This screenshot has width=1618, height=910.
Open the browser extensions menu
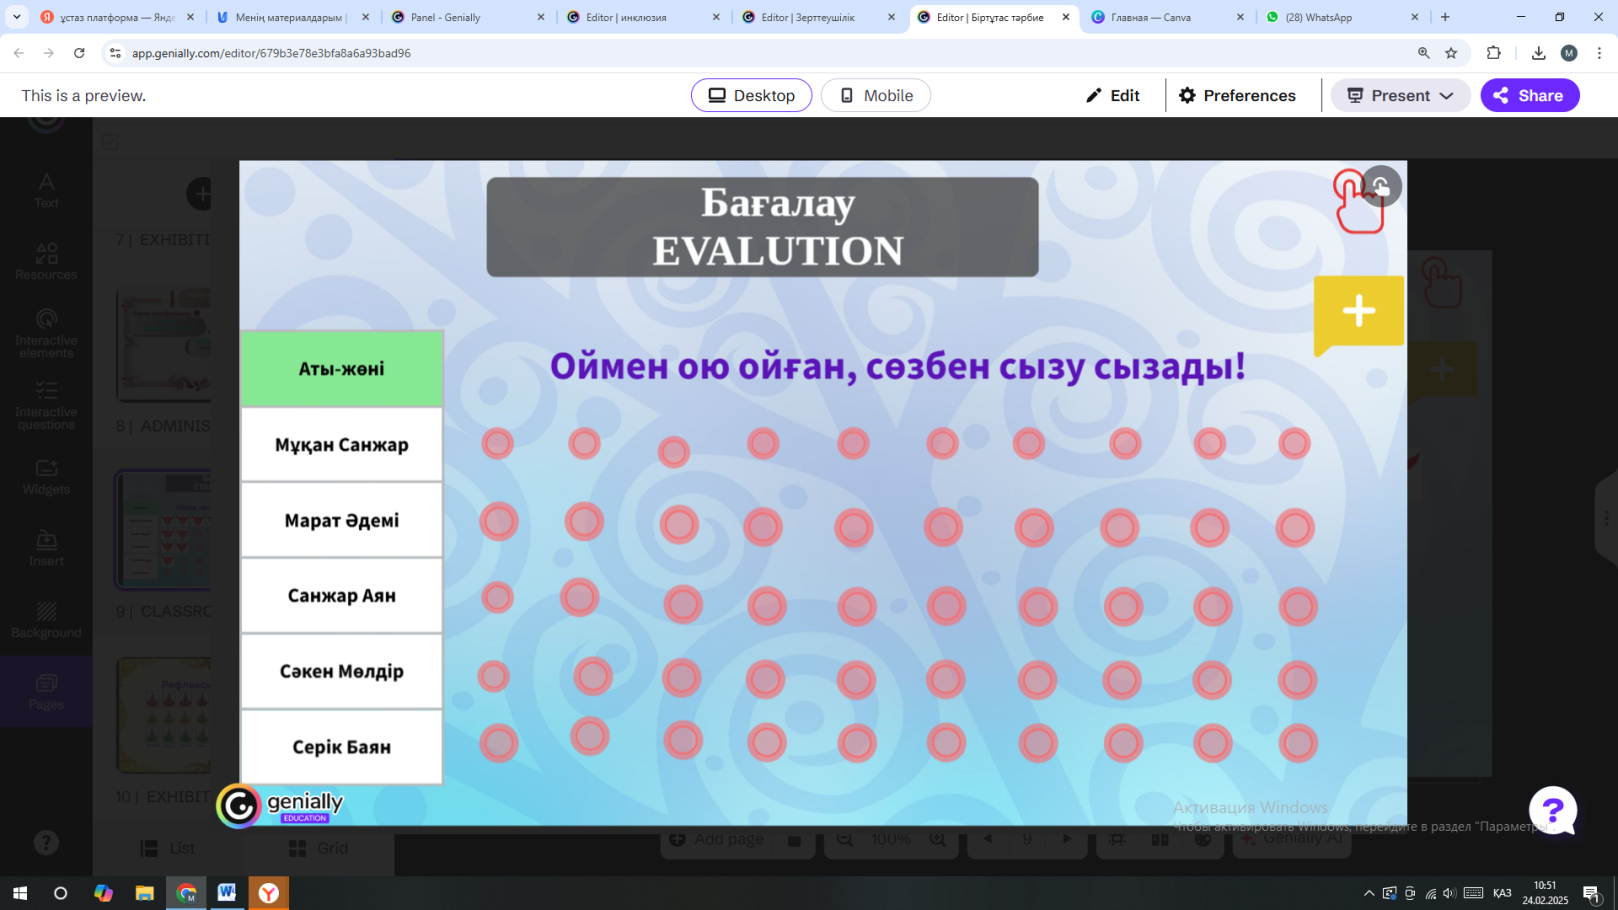tap(1494, 53)
